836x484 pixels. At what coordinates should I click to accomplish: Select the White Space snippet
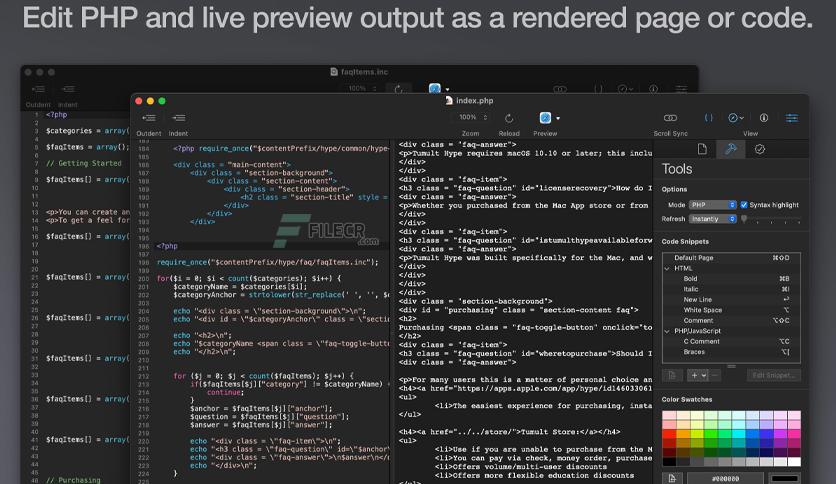click(x=731, y=310)
